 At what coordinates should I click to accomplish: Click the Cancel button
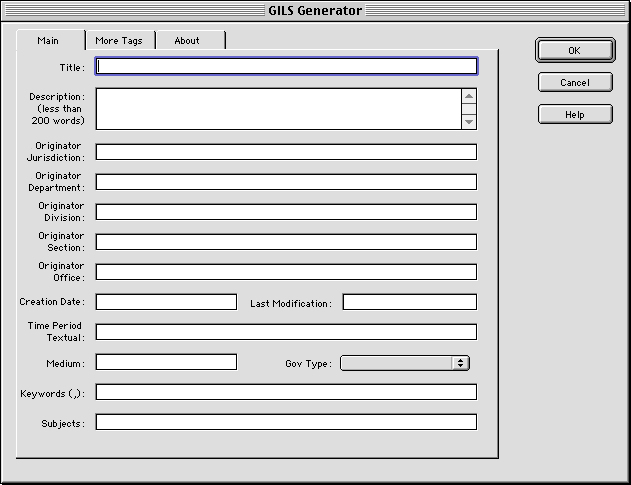(574, 83)
